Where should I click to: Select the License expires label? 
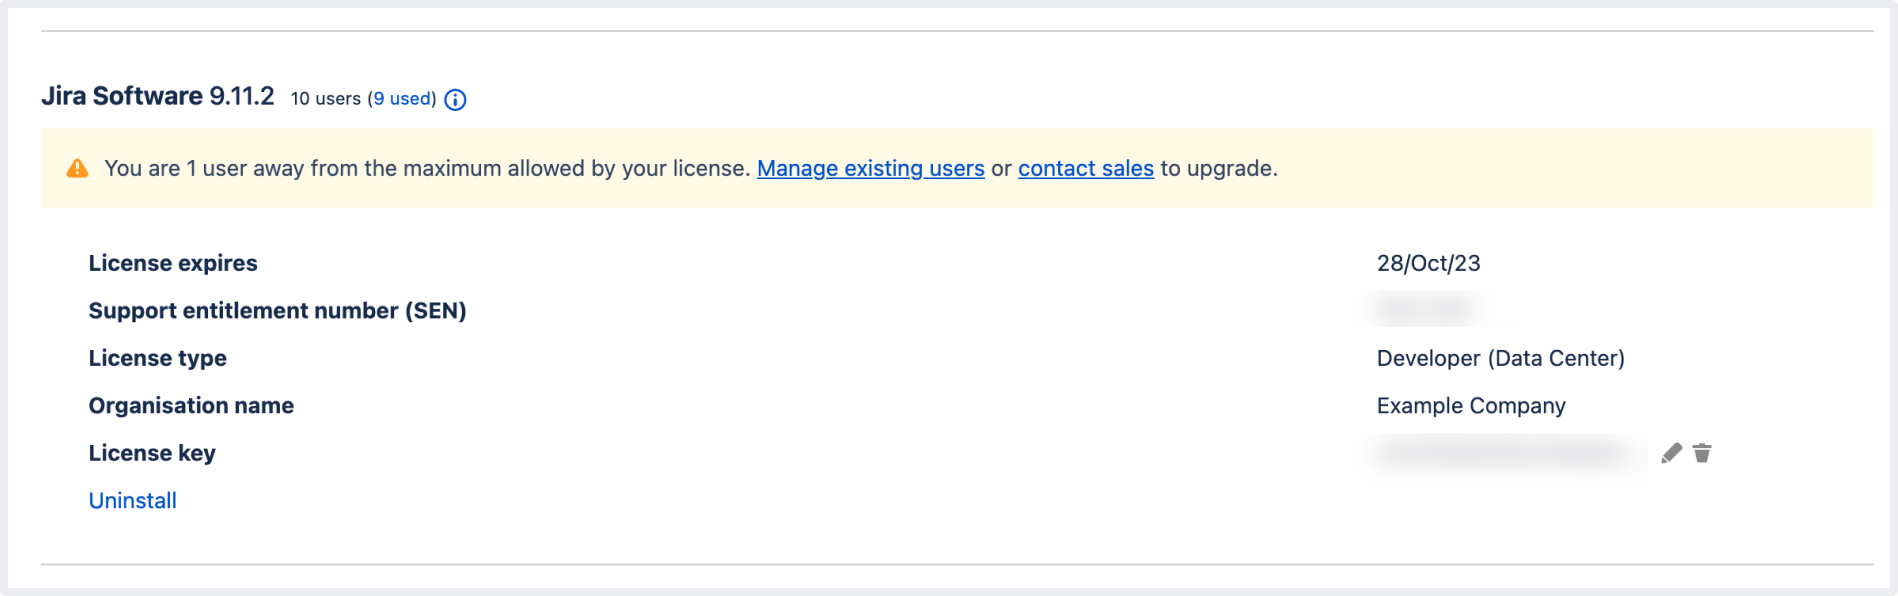tap(173, 263)
